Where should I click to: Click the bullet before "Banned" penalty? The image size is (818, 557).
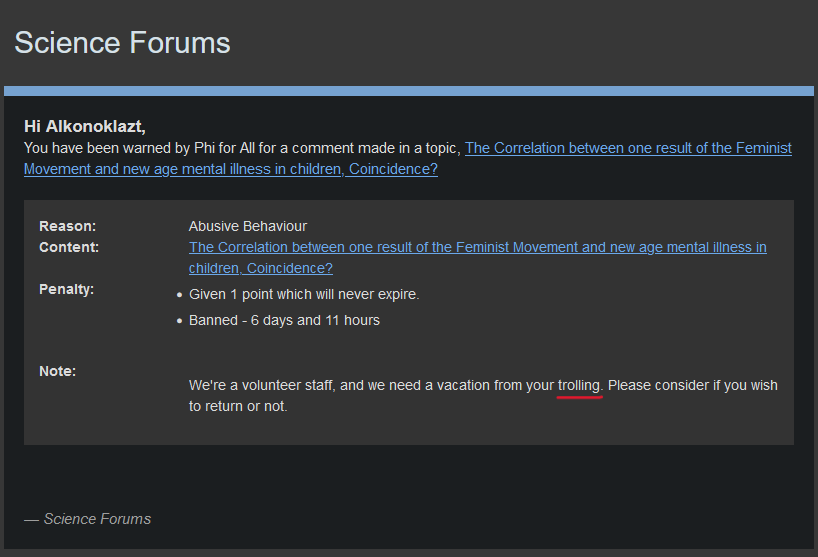click(179, 322)
